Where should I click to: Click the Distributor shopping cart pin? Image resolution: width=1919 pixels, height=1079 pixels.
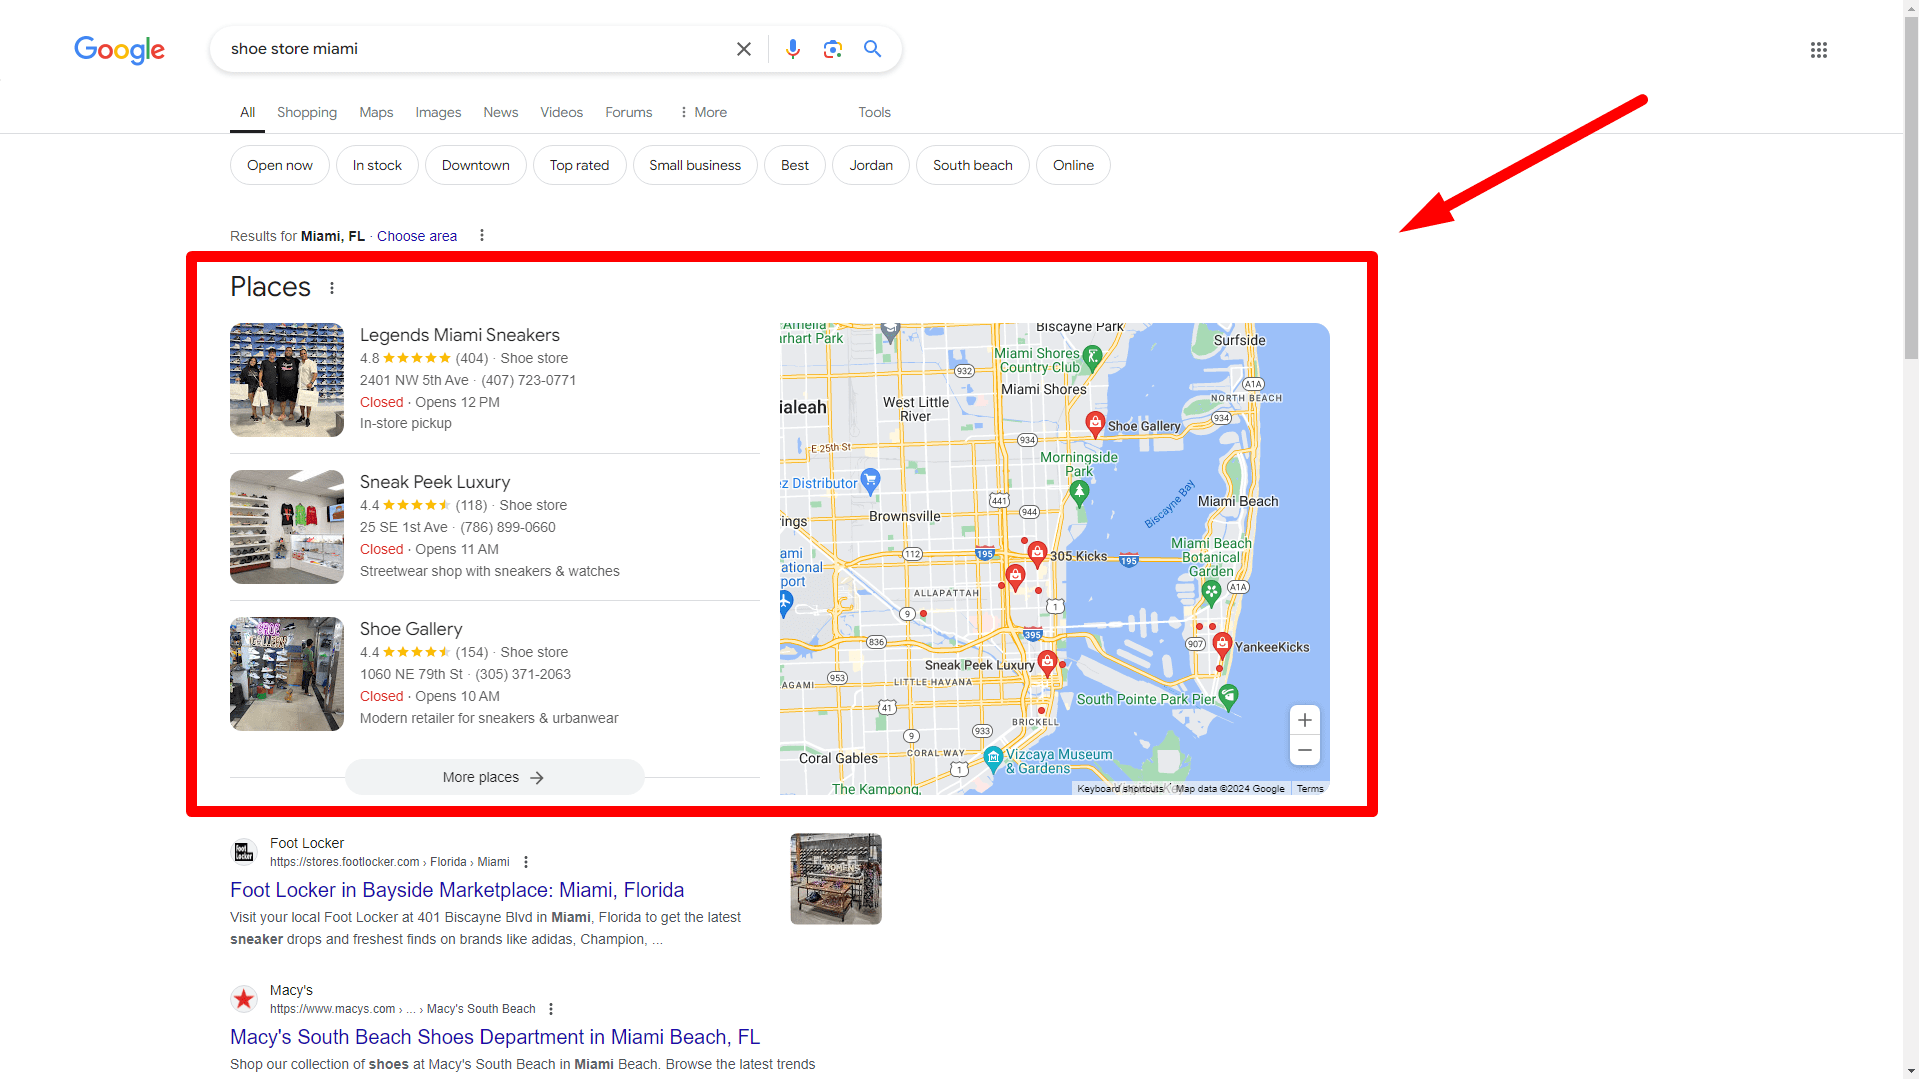870,481
